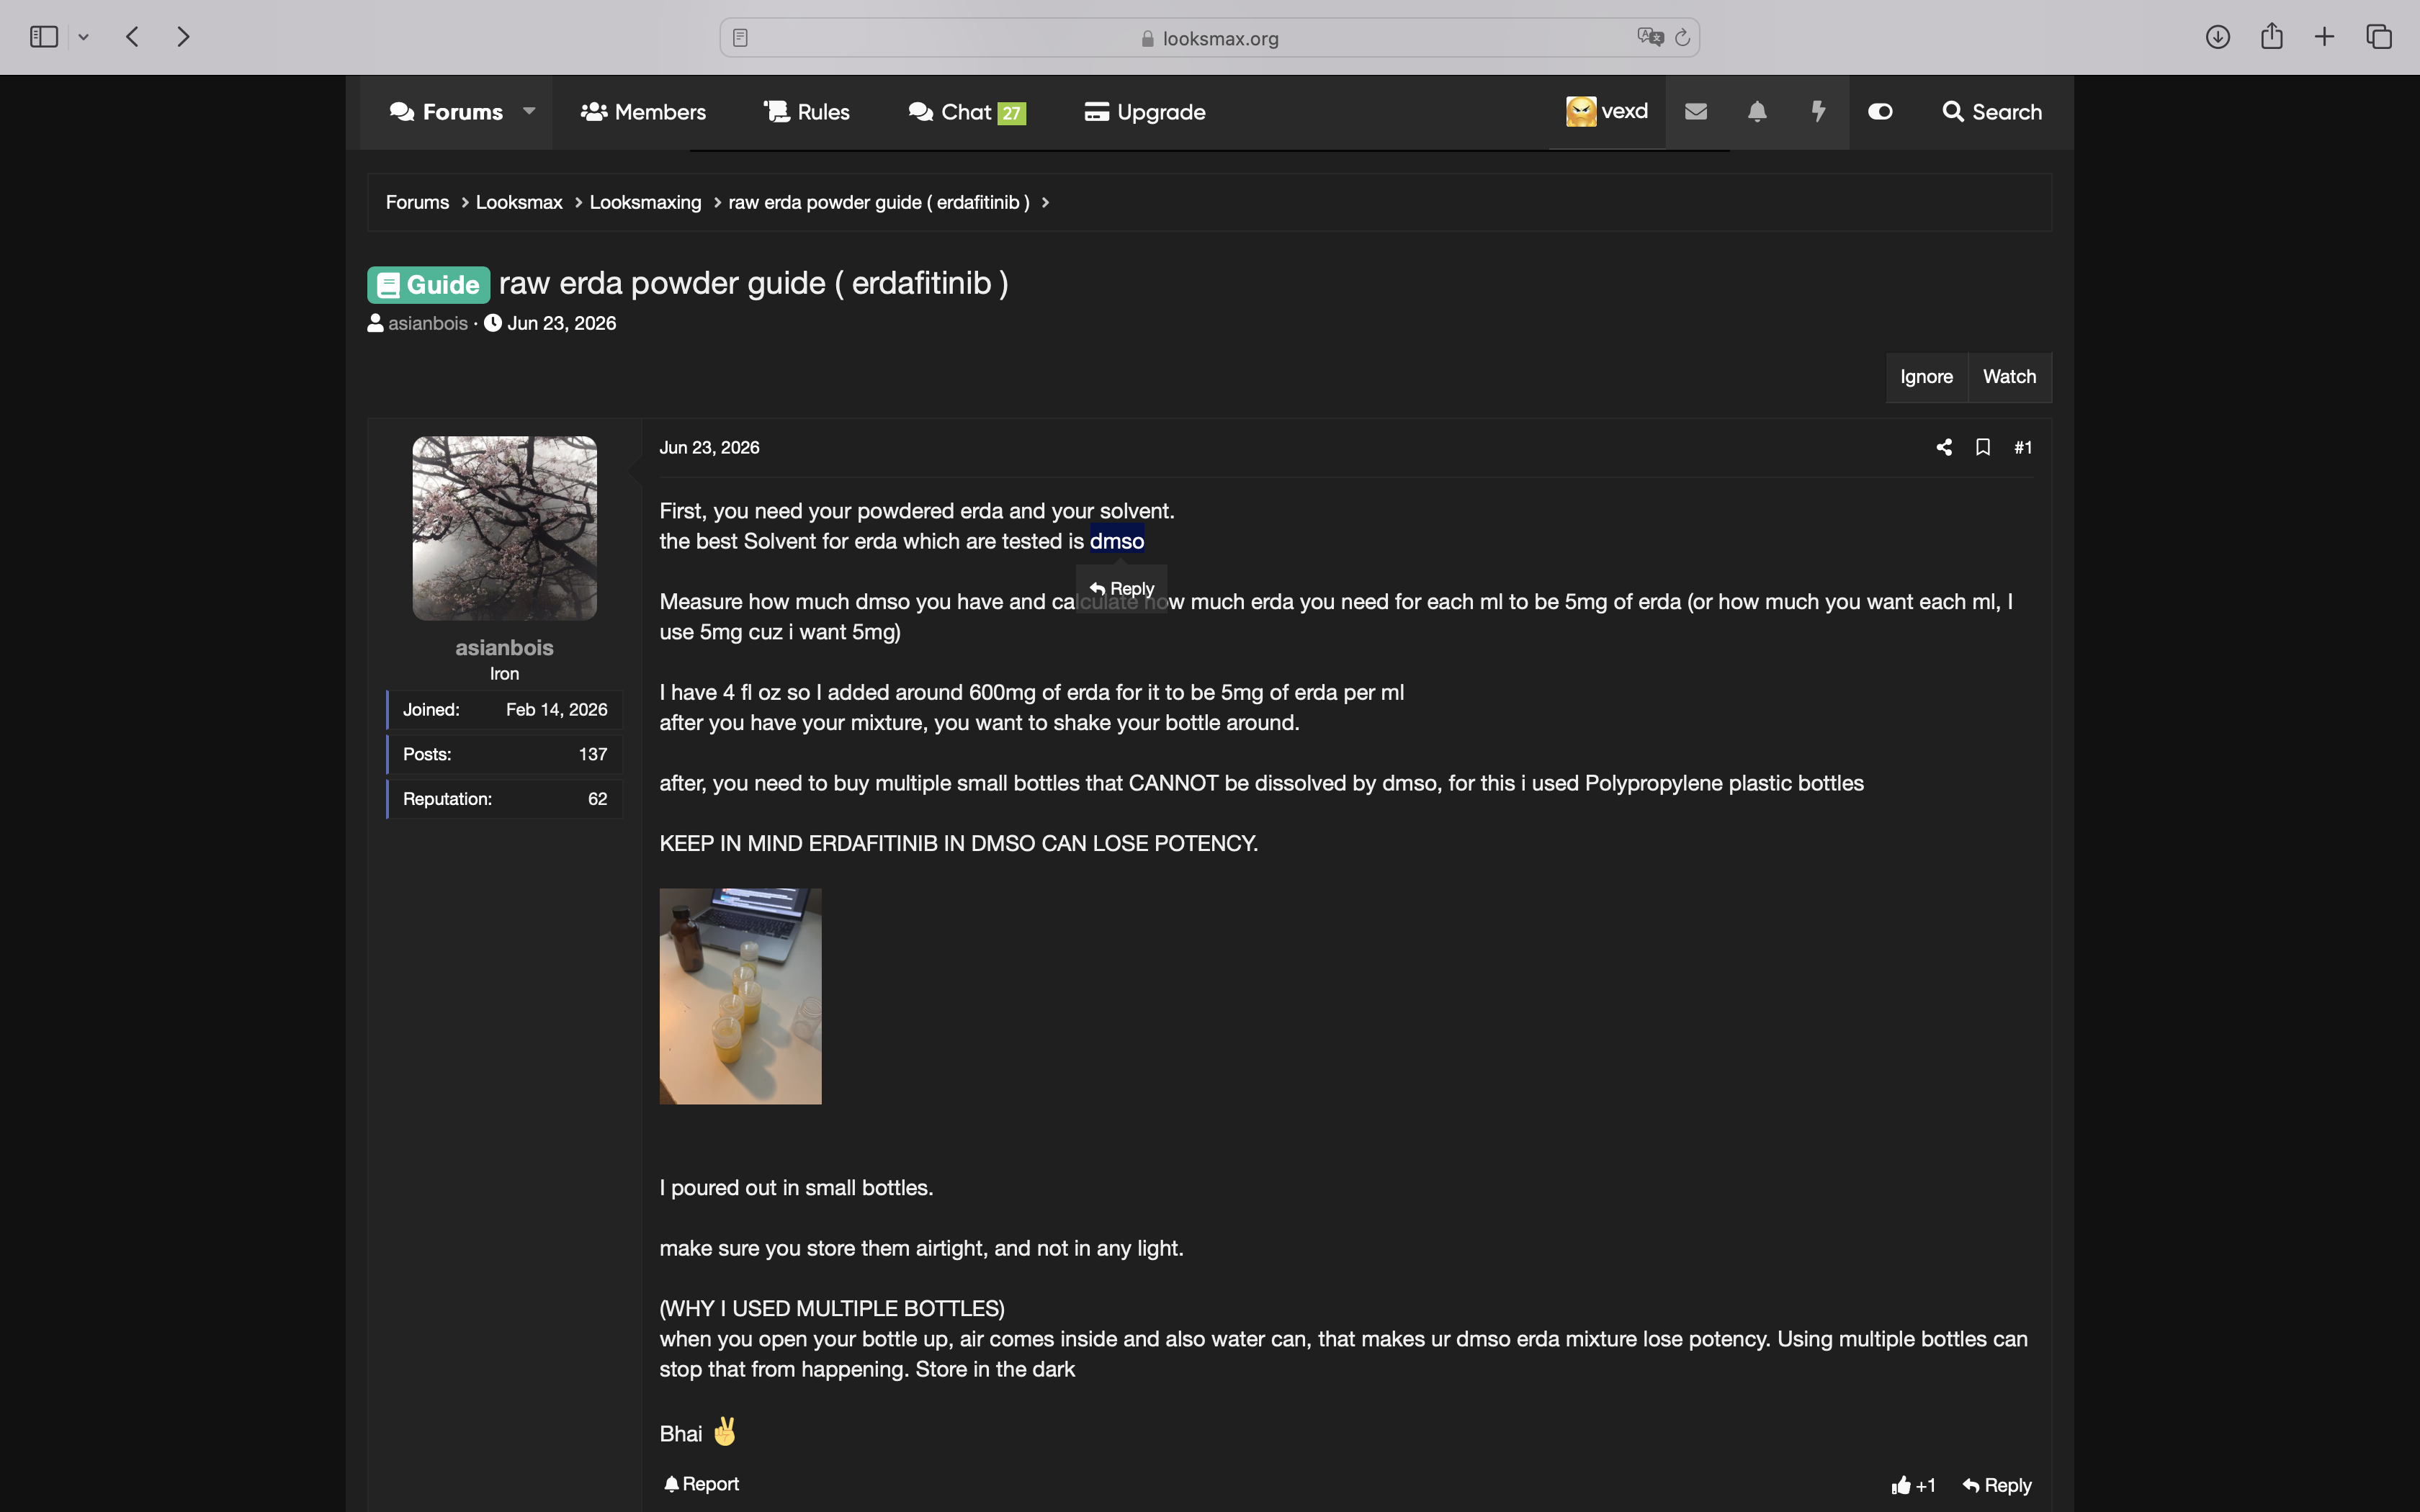The width and height of the screenshot is (2420, 1512).
Task: Click the thread heading raw erda powder guide
Action: point(753,283)
